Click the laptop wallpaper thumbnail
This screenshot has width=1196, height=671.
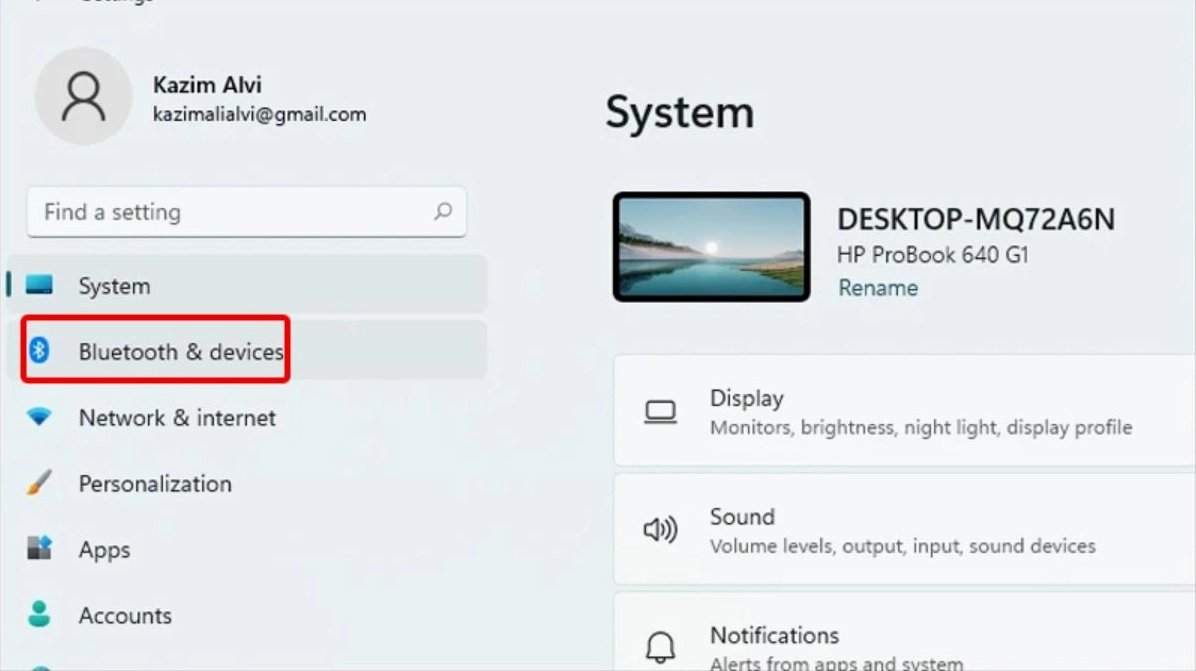711,246
